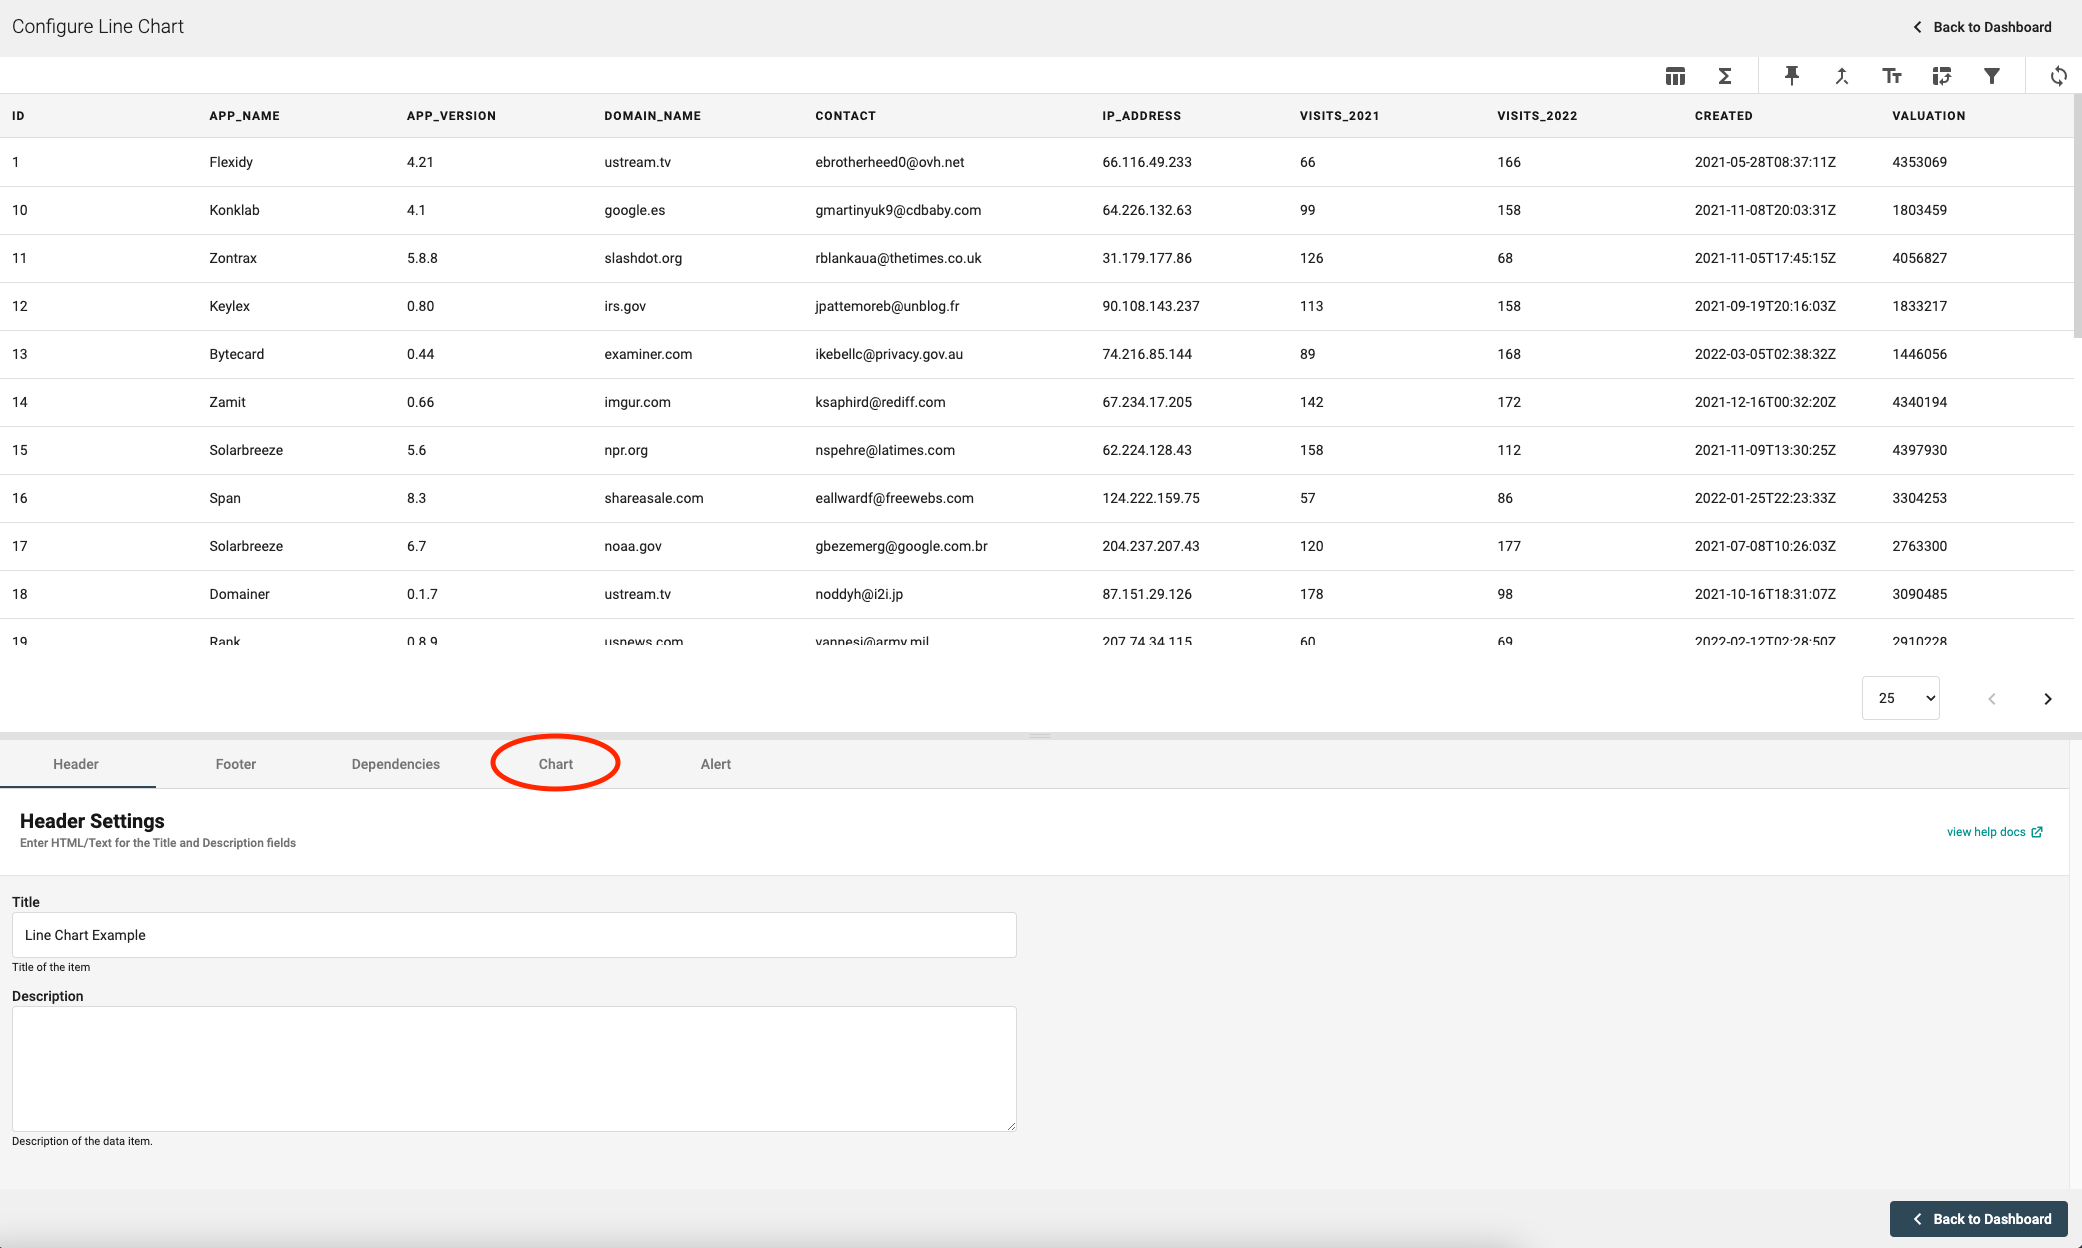This screenshot has height=1248, width=2082.
Task: Click the refresh sync icon
Action: pyautogui.click(x=2058, y=76)
